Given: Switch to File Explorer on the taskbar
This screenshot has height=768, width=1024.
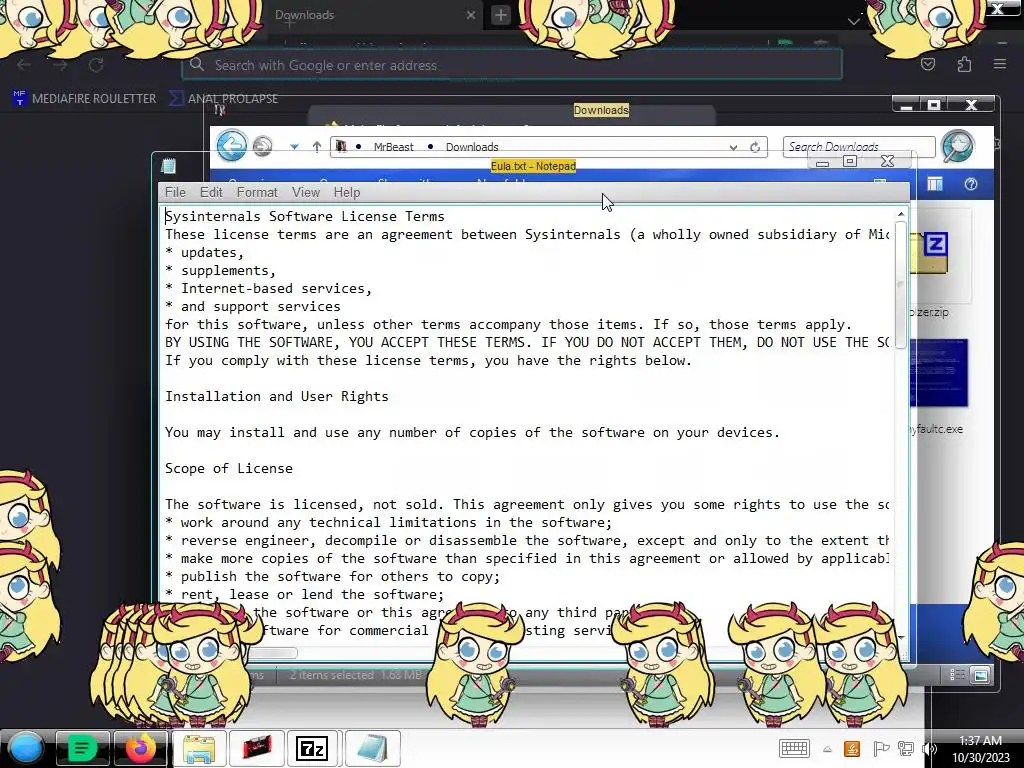Looking at the screenshot, I should click(x=199, y=748).
